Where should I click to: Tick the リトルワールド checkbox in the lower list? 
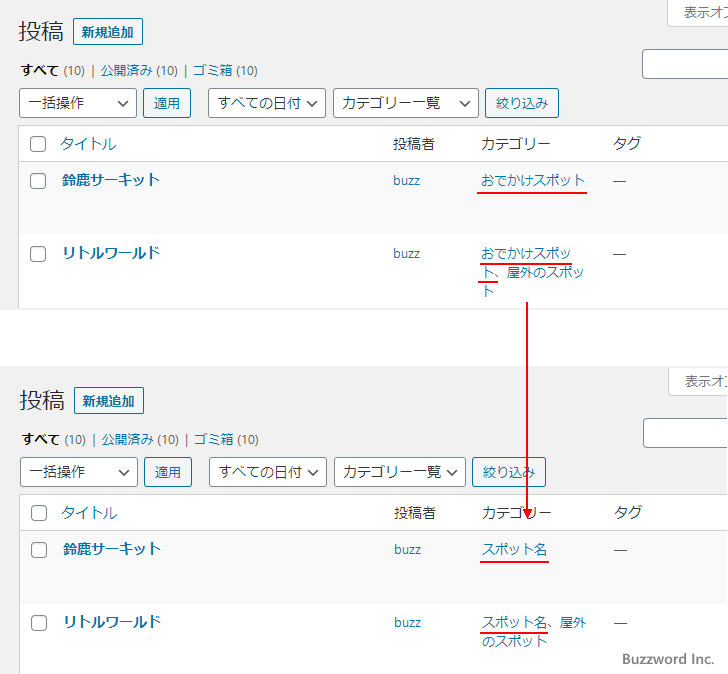pyautogui.click(x=39, y=623)
